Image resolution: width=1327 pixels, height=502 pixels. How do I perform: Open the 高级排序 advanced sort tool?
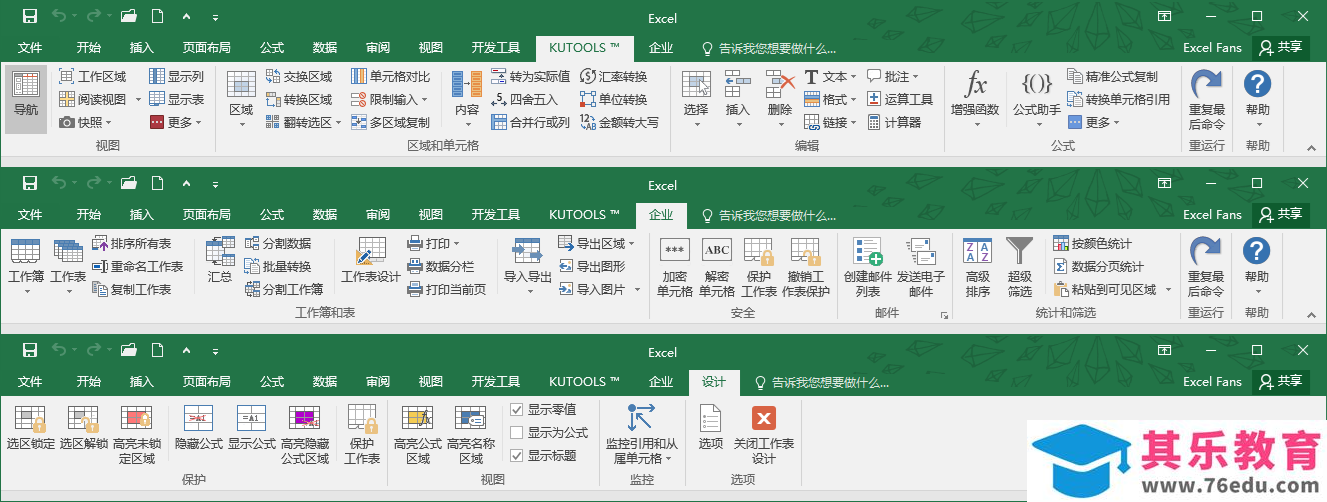click(977, 268)
